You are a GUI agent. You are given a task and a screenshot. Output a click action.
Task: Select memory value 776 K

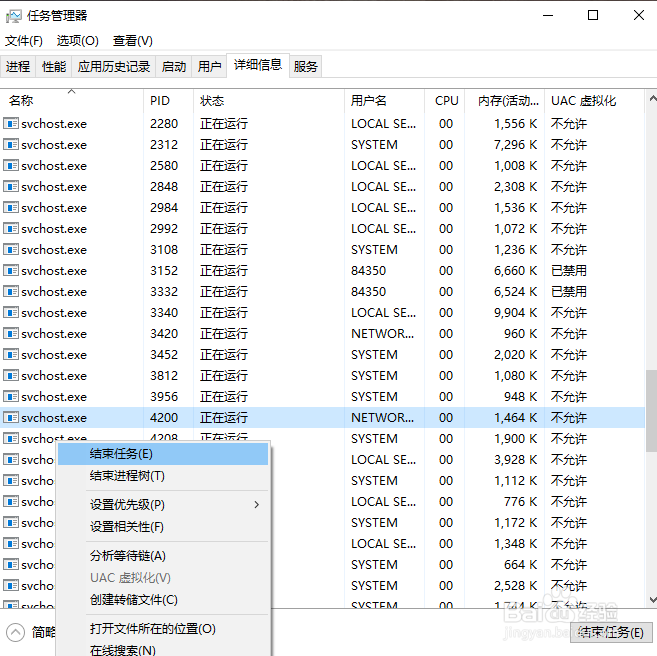(x=520, y=501)
